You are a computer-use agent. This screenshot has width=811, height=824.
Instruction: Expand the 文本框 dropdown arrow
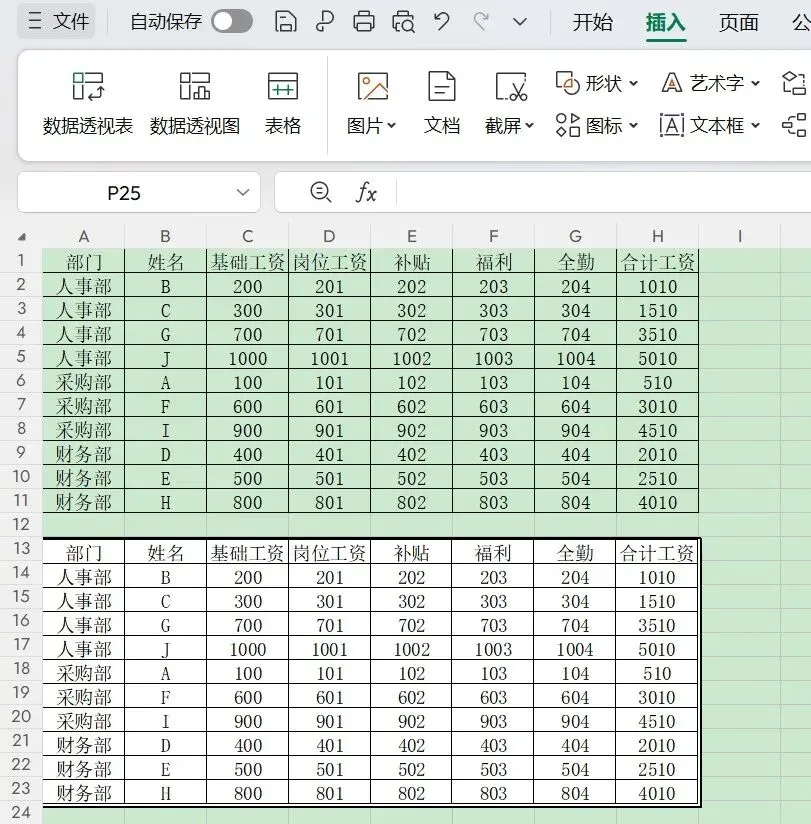(756, 125)
